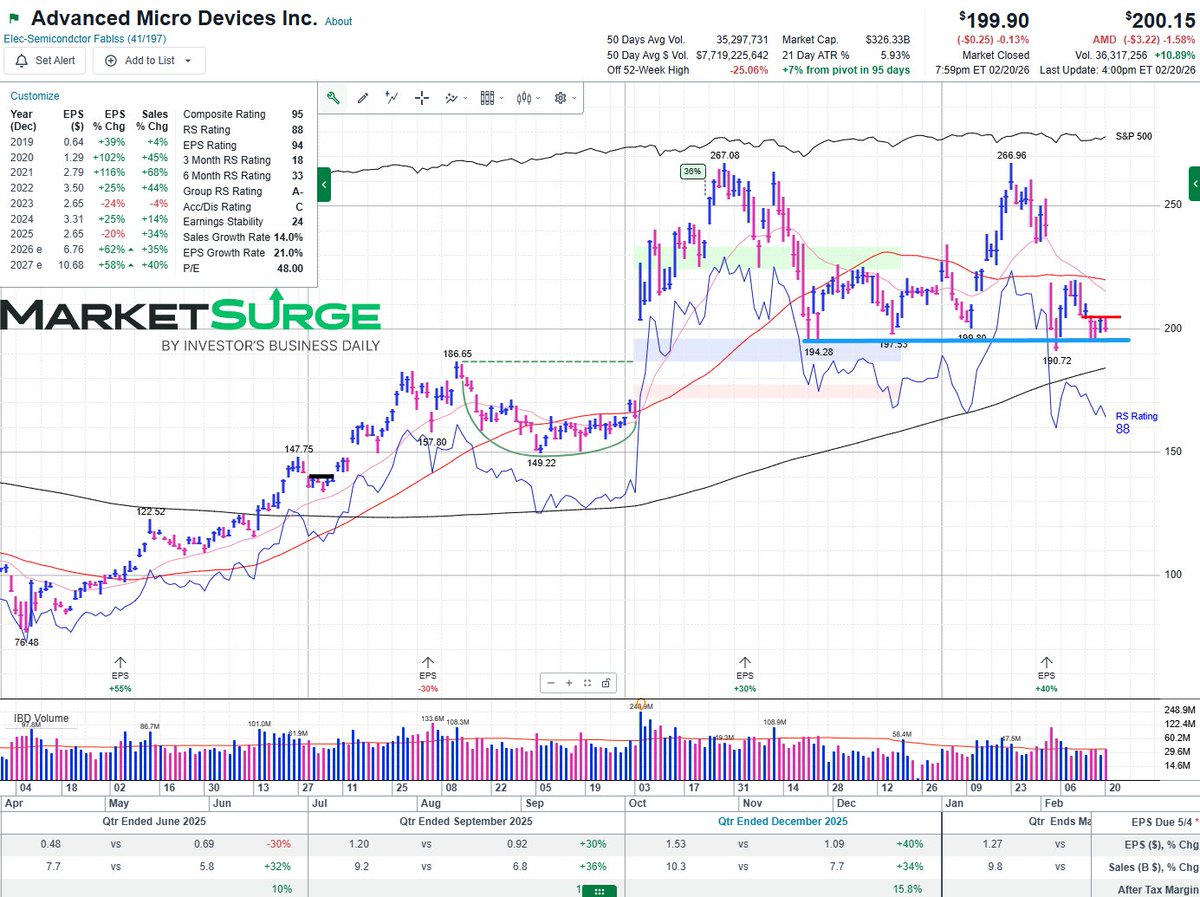Click the short red horizontal line near 200
The image size is (1200, 897).
pos(1102,317)
